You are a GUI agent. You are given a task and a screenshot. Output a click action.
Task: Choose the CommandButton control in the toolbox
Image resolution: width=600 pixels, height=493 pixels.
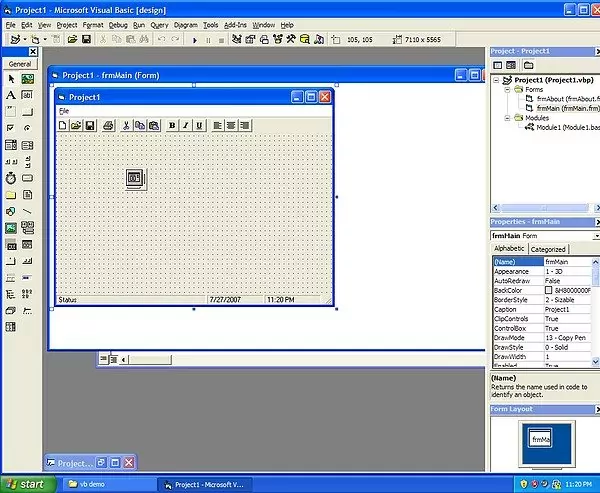pos(27,112)
